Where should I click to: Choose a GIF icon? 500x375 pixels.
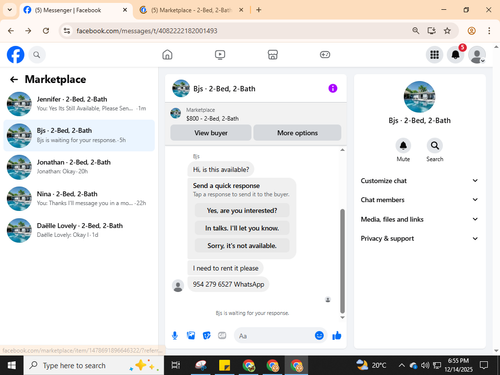click(222, 335)
